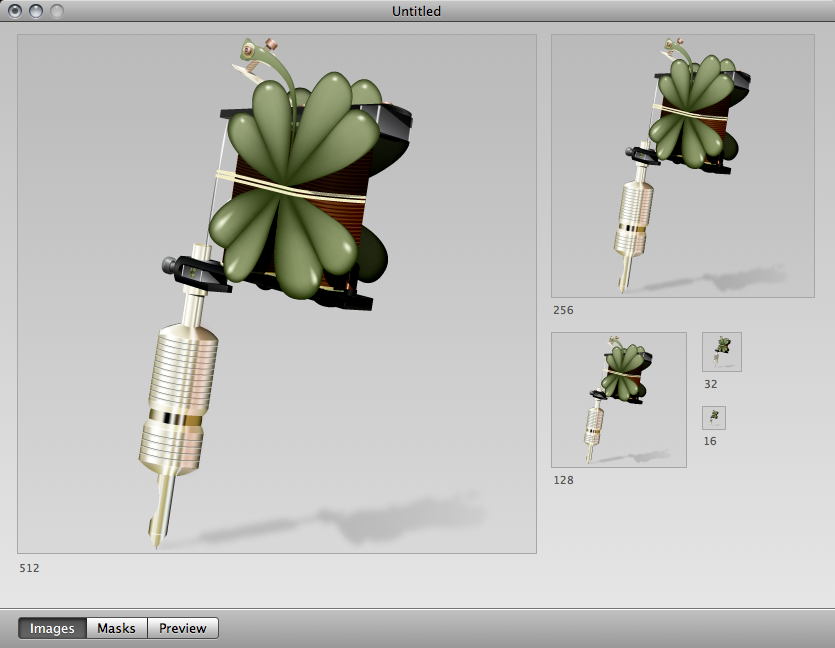Select the Images tab
The width and height of the screenshot is (835, 648).
click(51, 628)
